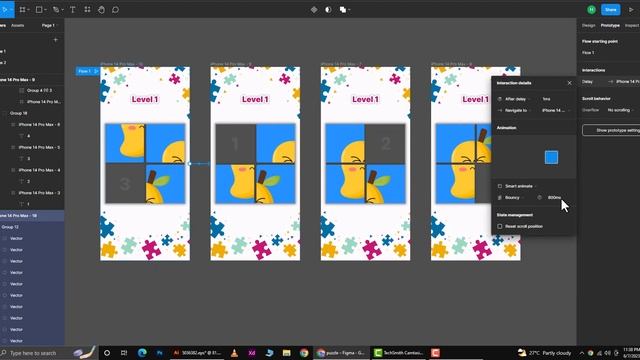Click the play icon on Flow 1 tag
The width and height of the screenshot is (640, 360).
[96, 71]
